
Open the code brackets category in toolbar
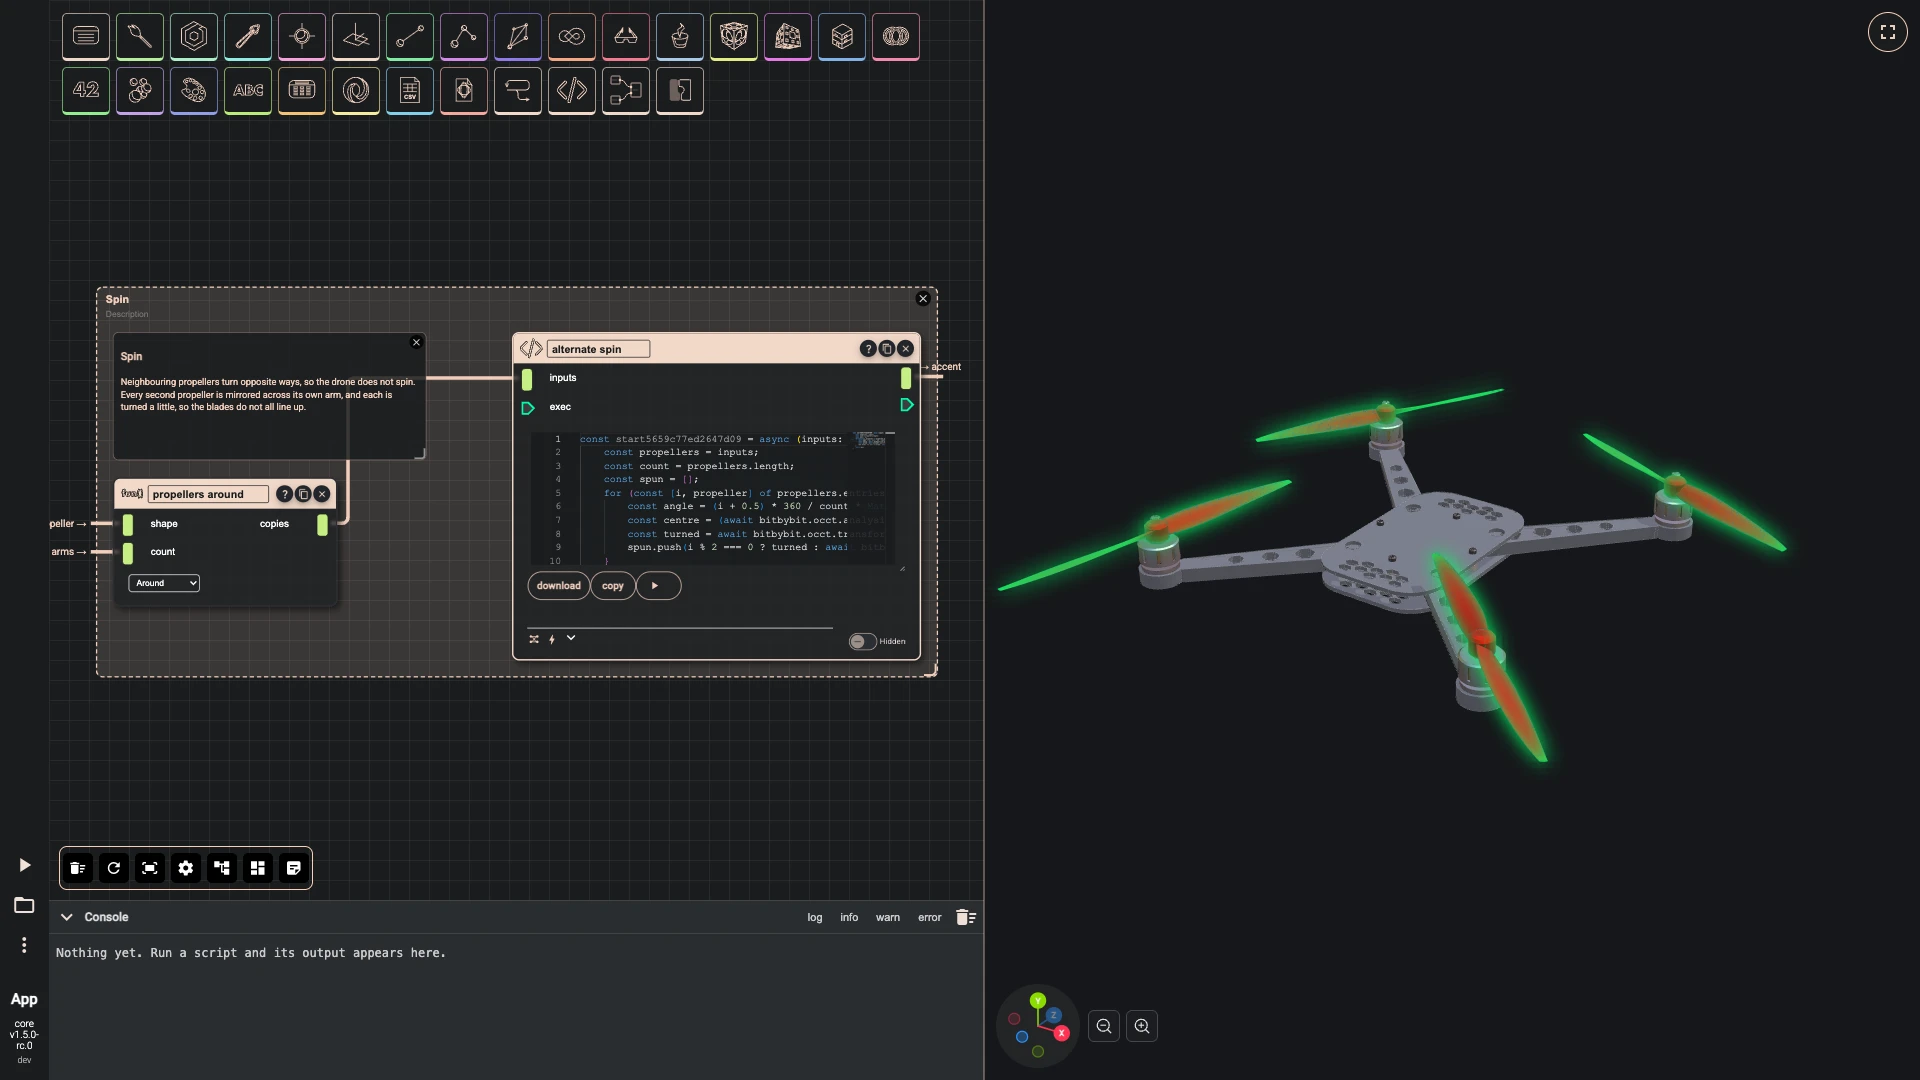(572, 91)
